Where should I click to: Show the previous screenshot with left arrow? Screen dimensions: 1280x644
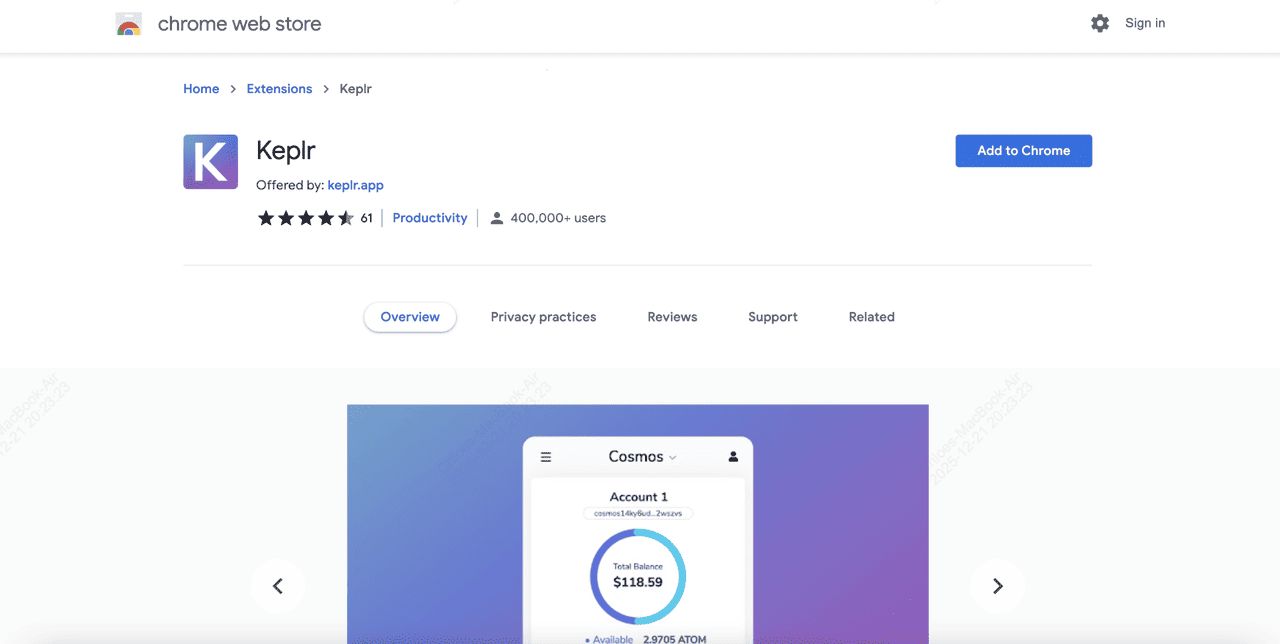coord(278,586)
